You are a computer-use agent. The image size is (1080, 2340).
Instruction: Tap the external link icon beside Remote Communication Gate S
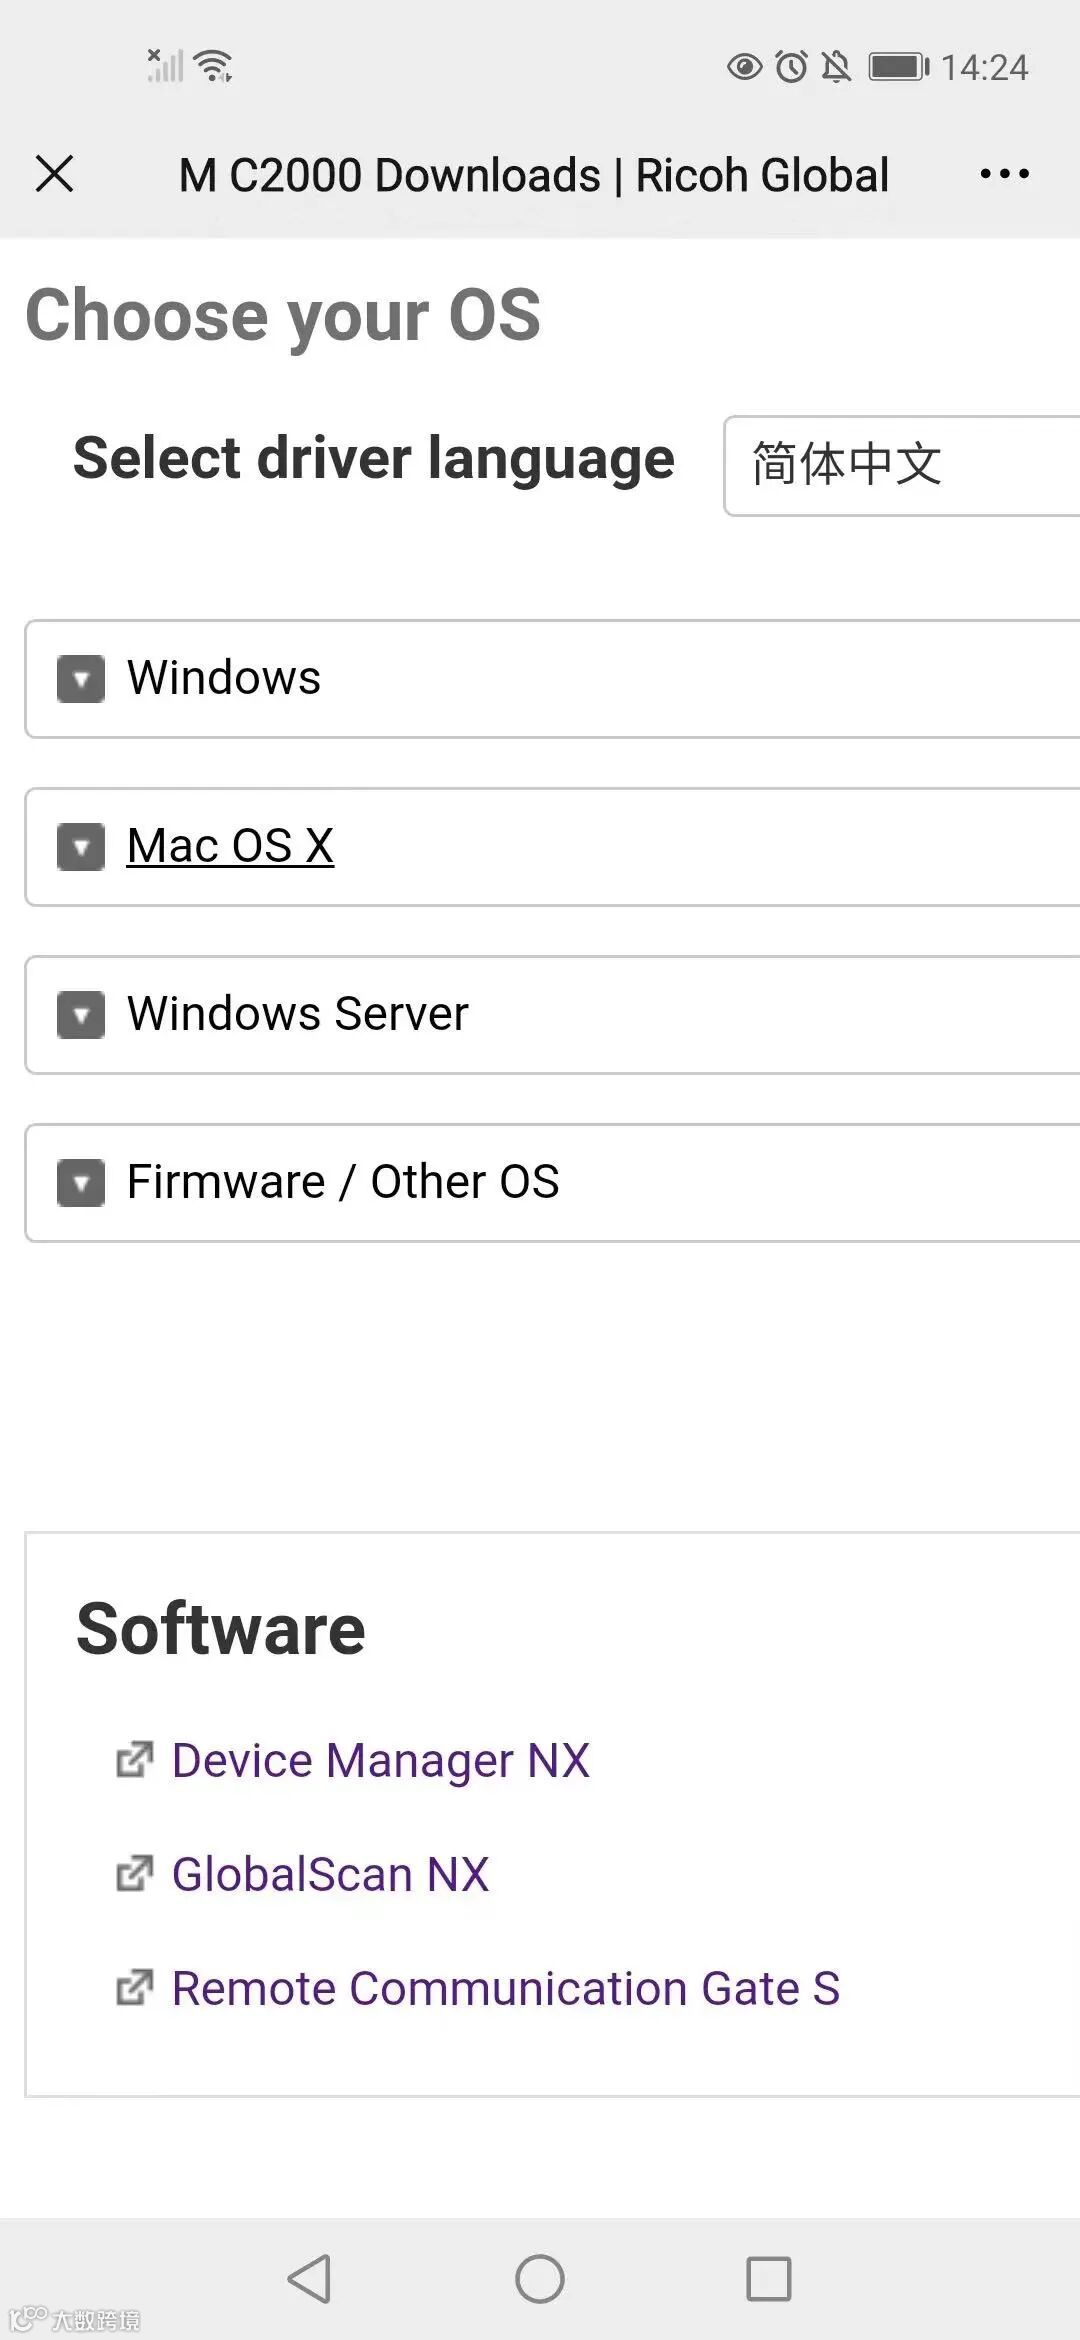[135, 1988]
